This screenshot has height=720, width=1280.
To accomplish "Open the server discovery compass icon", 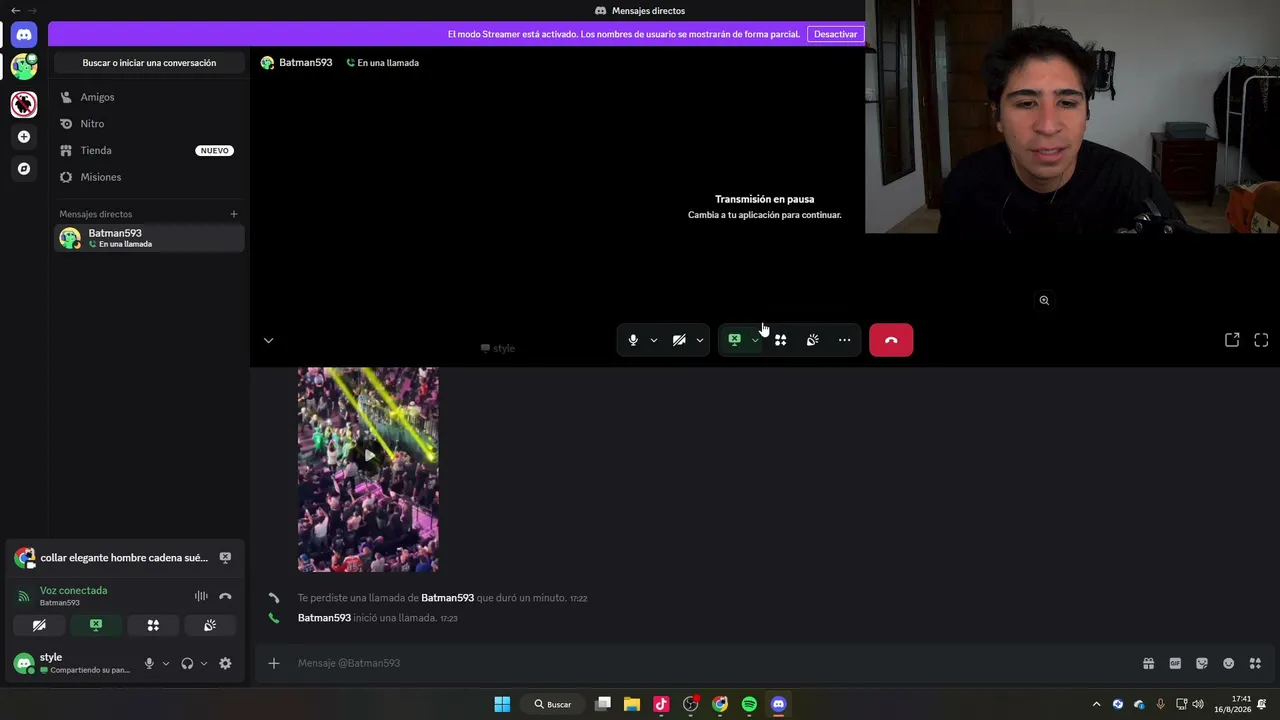I will click(24, 169).
